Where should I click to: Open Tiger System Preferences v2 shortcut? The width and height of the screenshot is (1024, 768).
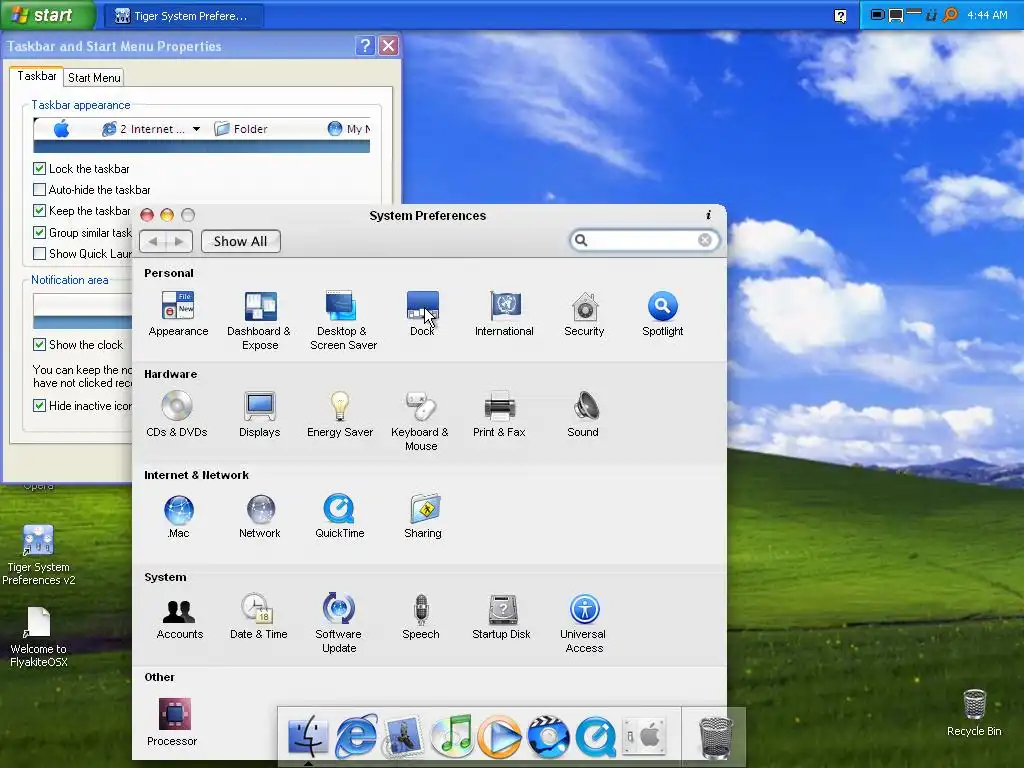pyautogui.click(x=39, y=555)
